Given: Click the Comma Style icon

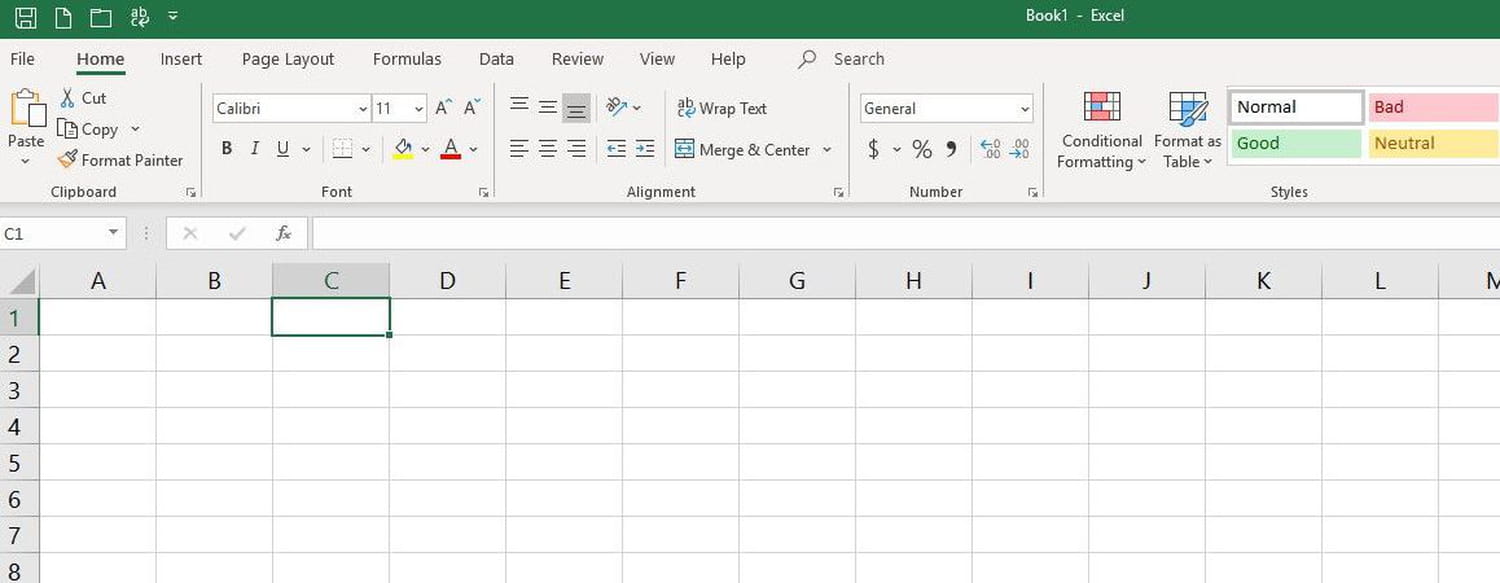Looking at the screenshot, I should point(950,148).
